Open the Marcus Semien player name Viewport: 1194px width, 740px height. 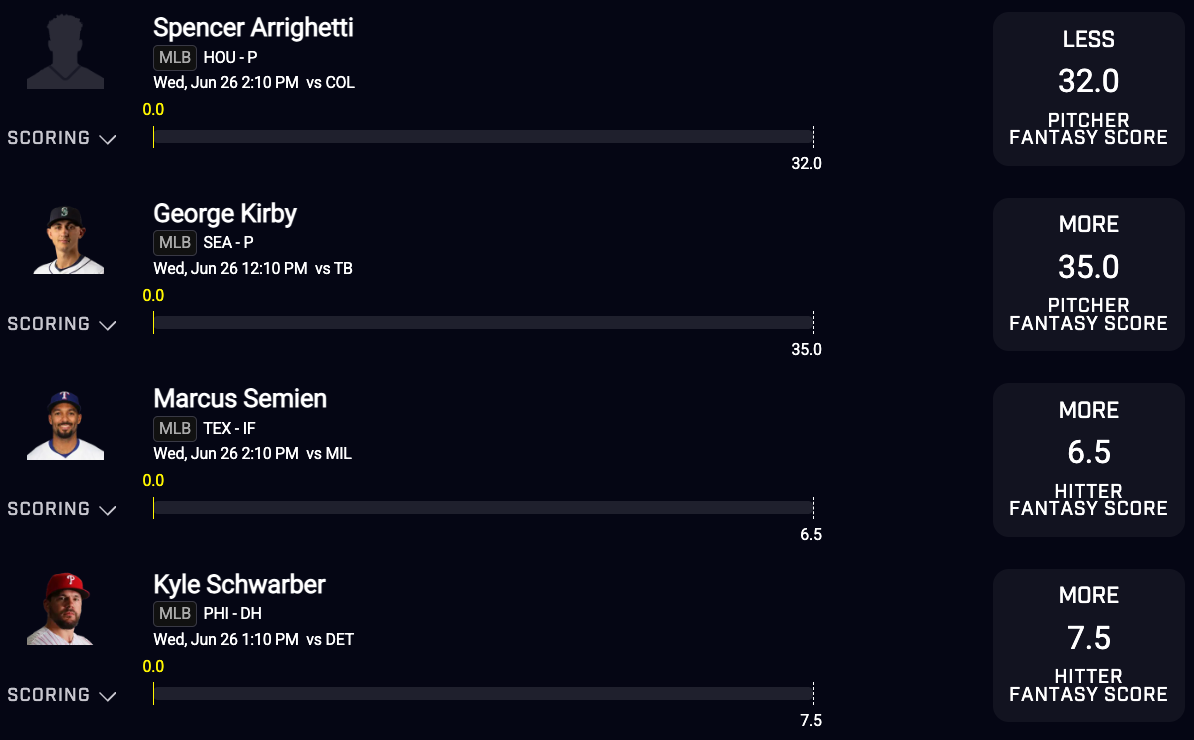click(x=240, y=398)
